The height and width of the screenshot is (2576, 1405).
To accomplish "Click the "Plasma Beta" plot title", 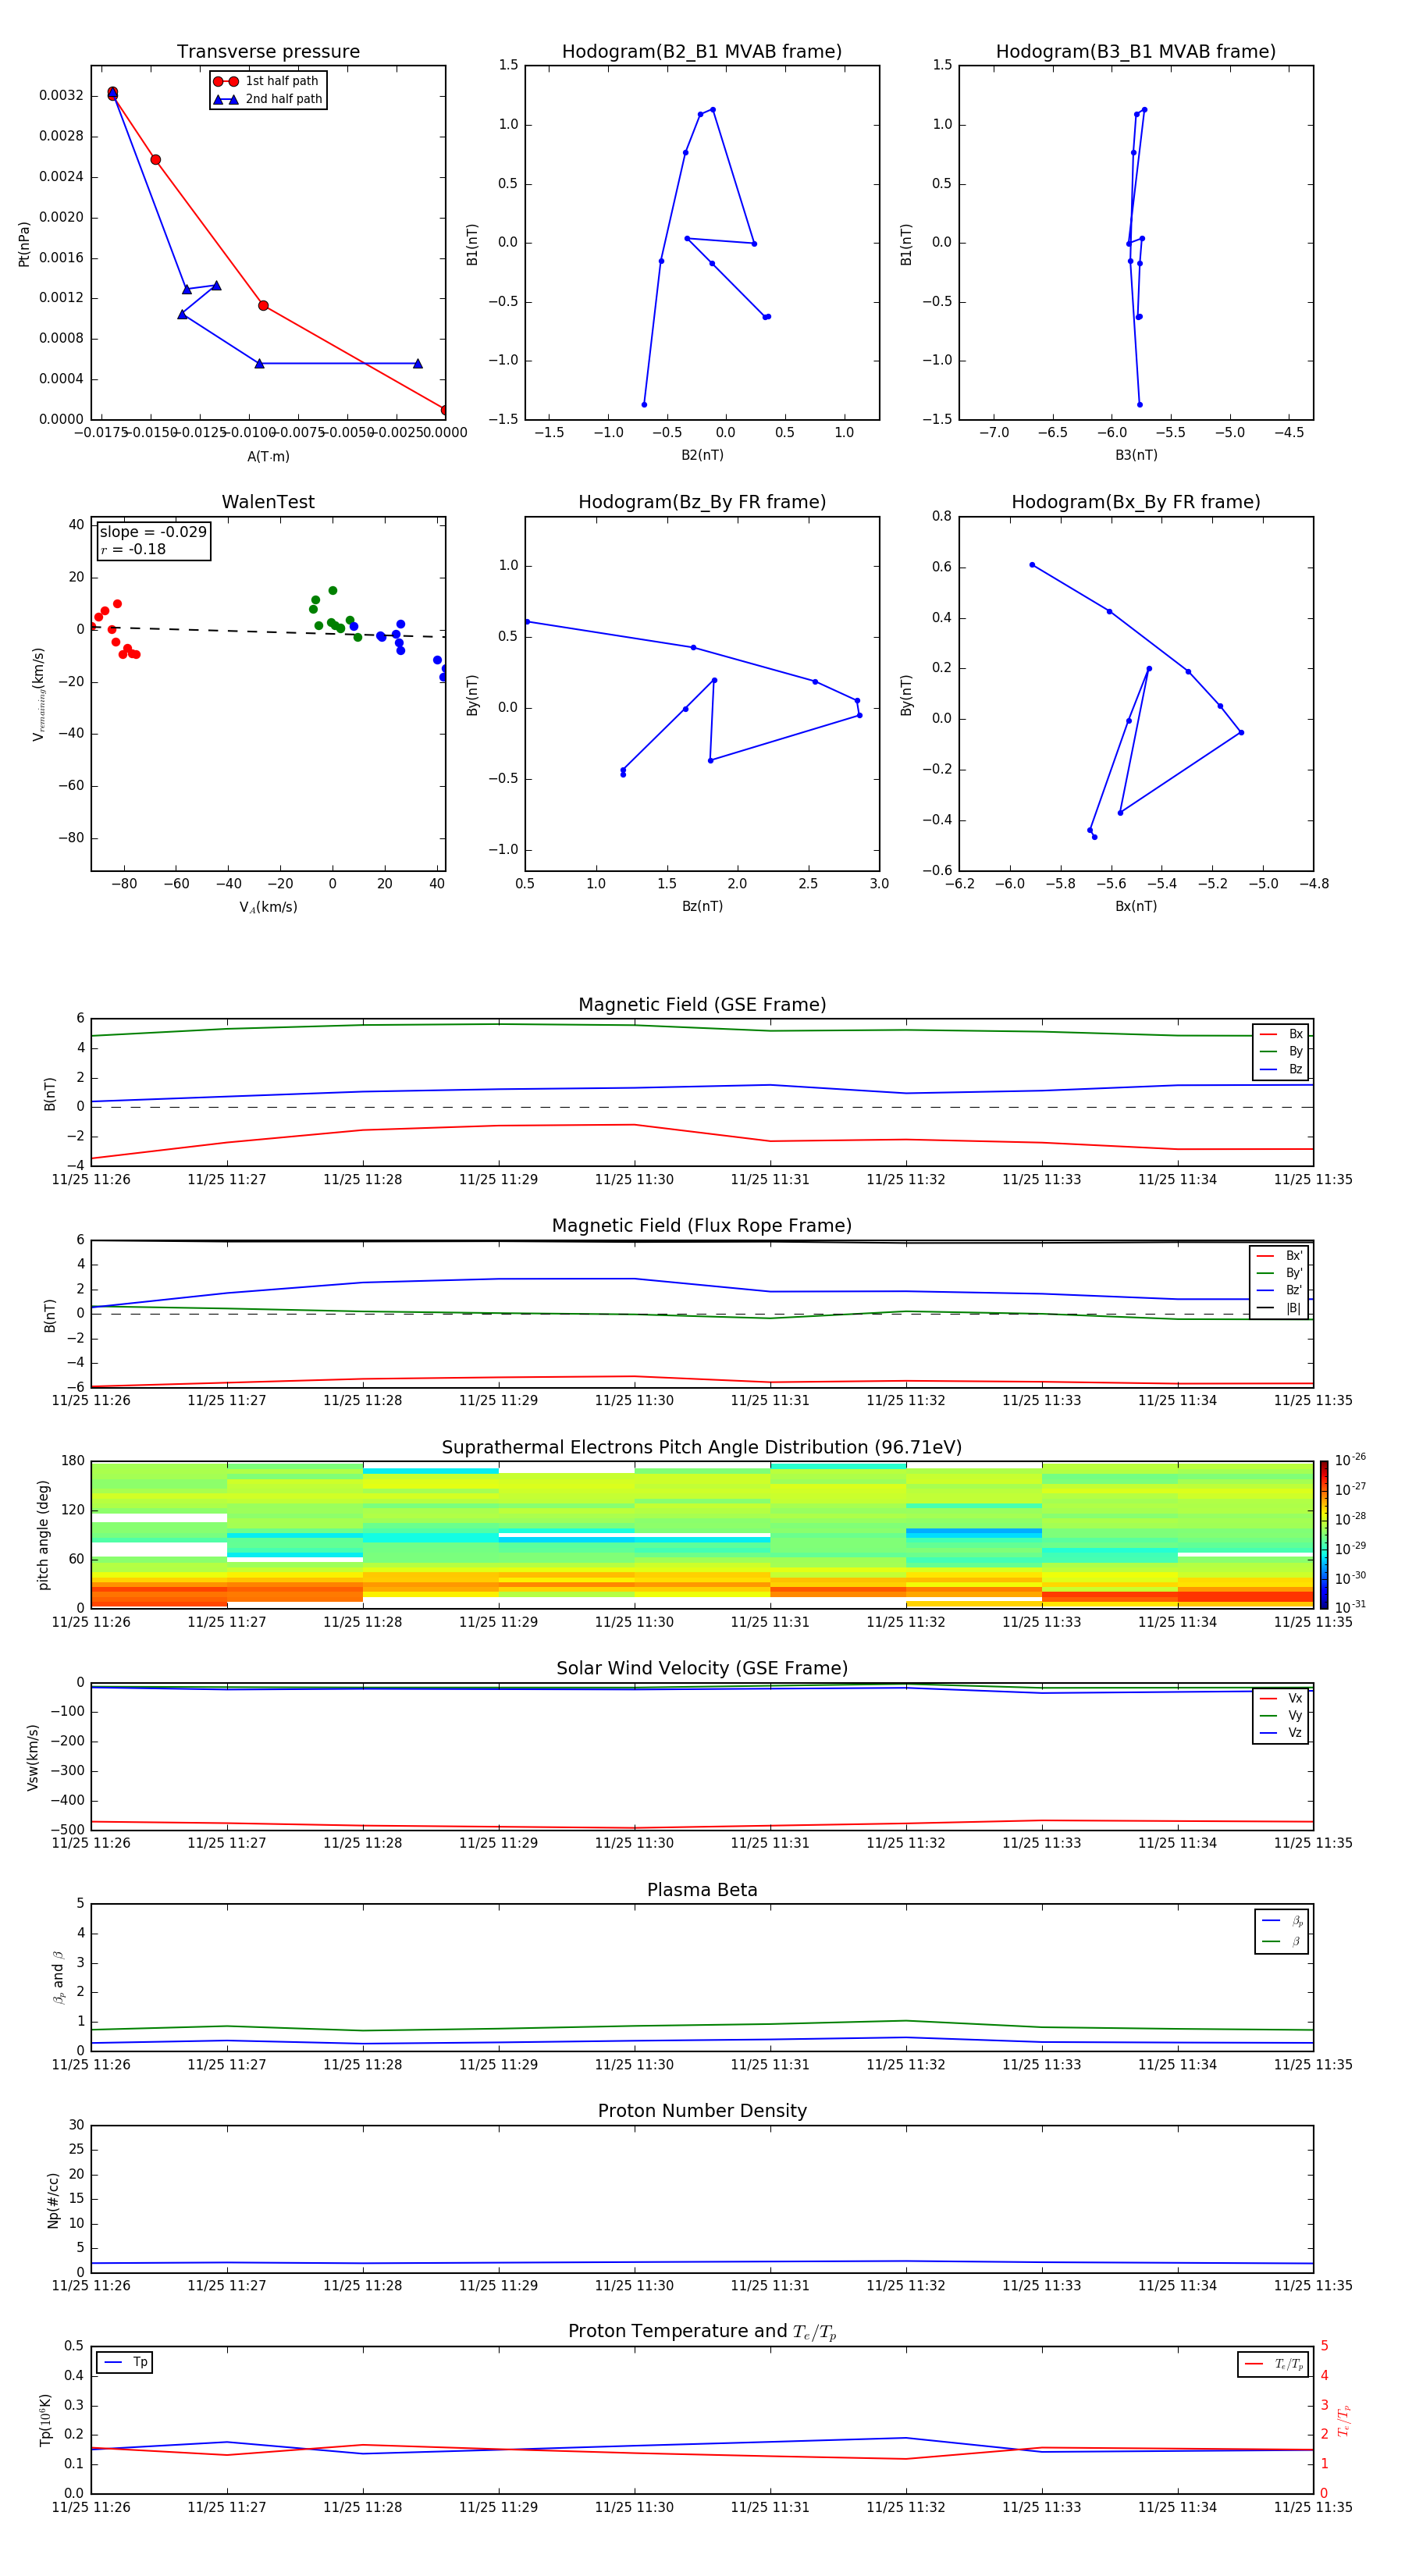I will [x=702, y=1890].
